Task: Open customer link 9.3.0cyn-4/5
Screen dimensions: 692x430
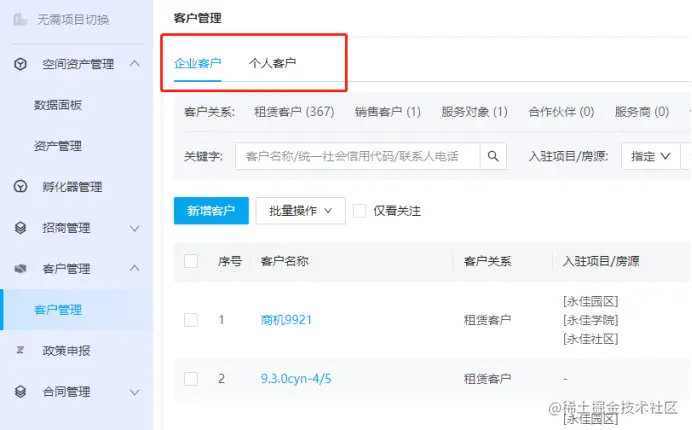Action: point(296,379)
